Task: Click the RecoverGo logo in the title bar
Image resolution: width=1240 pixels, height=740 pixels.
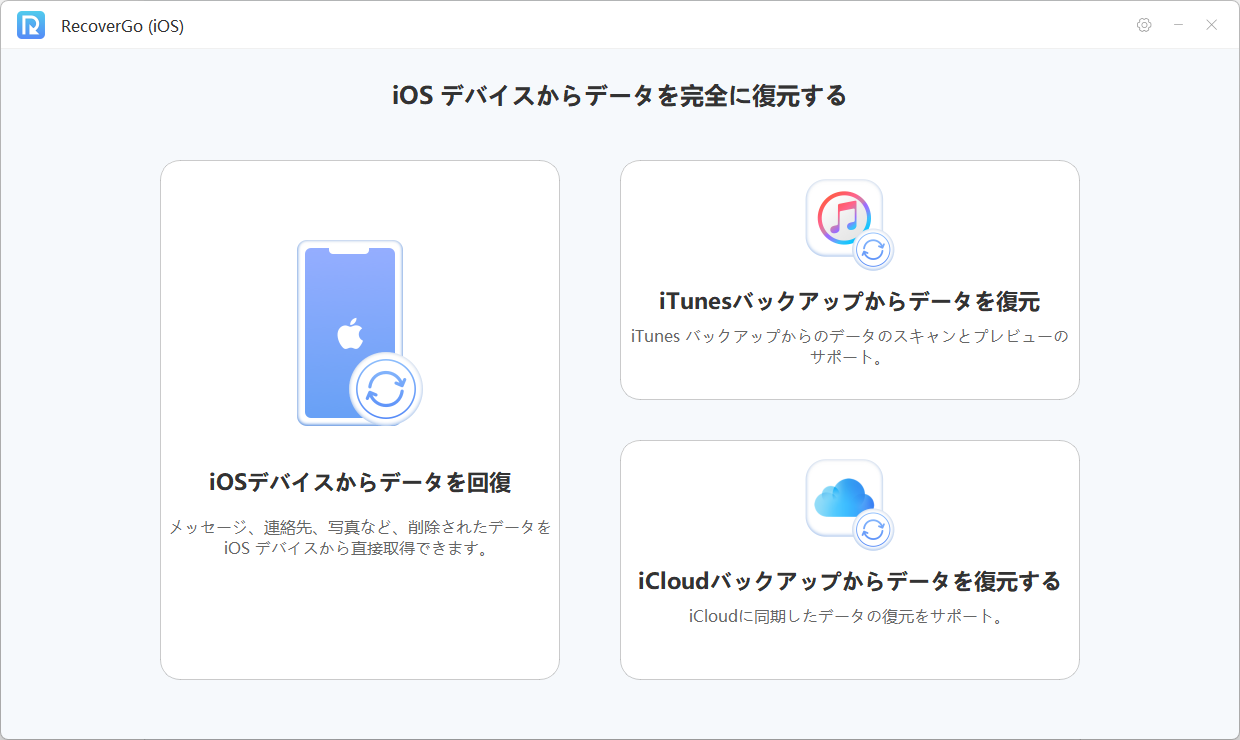Action: pos(30,24)
